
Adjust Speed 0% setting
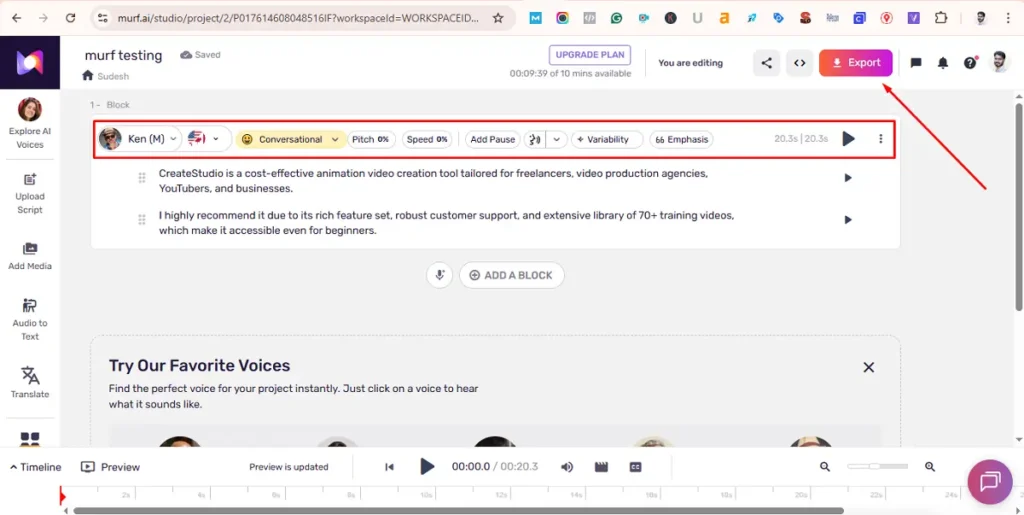click(x=427, y=139)
